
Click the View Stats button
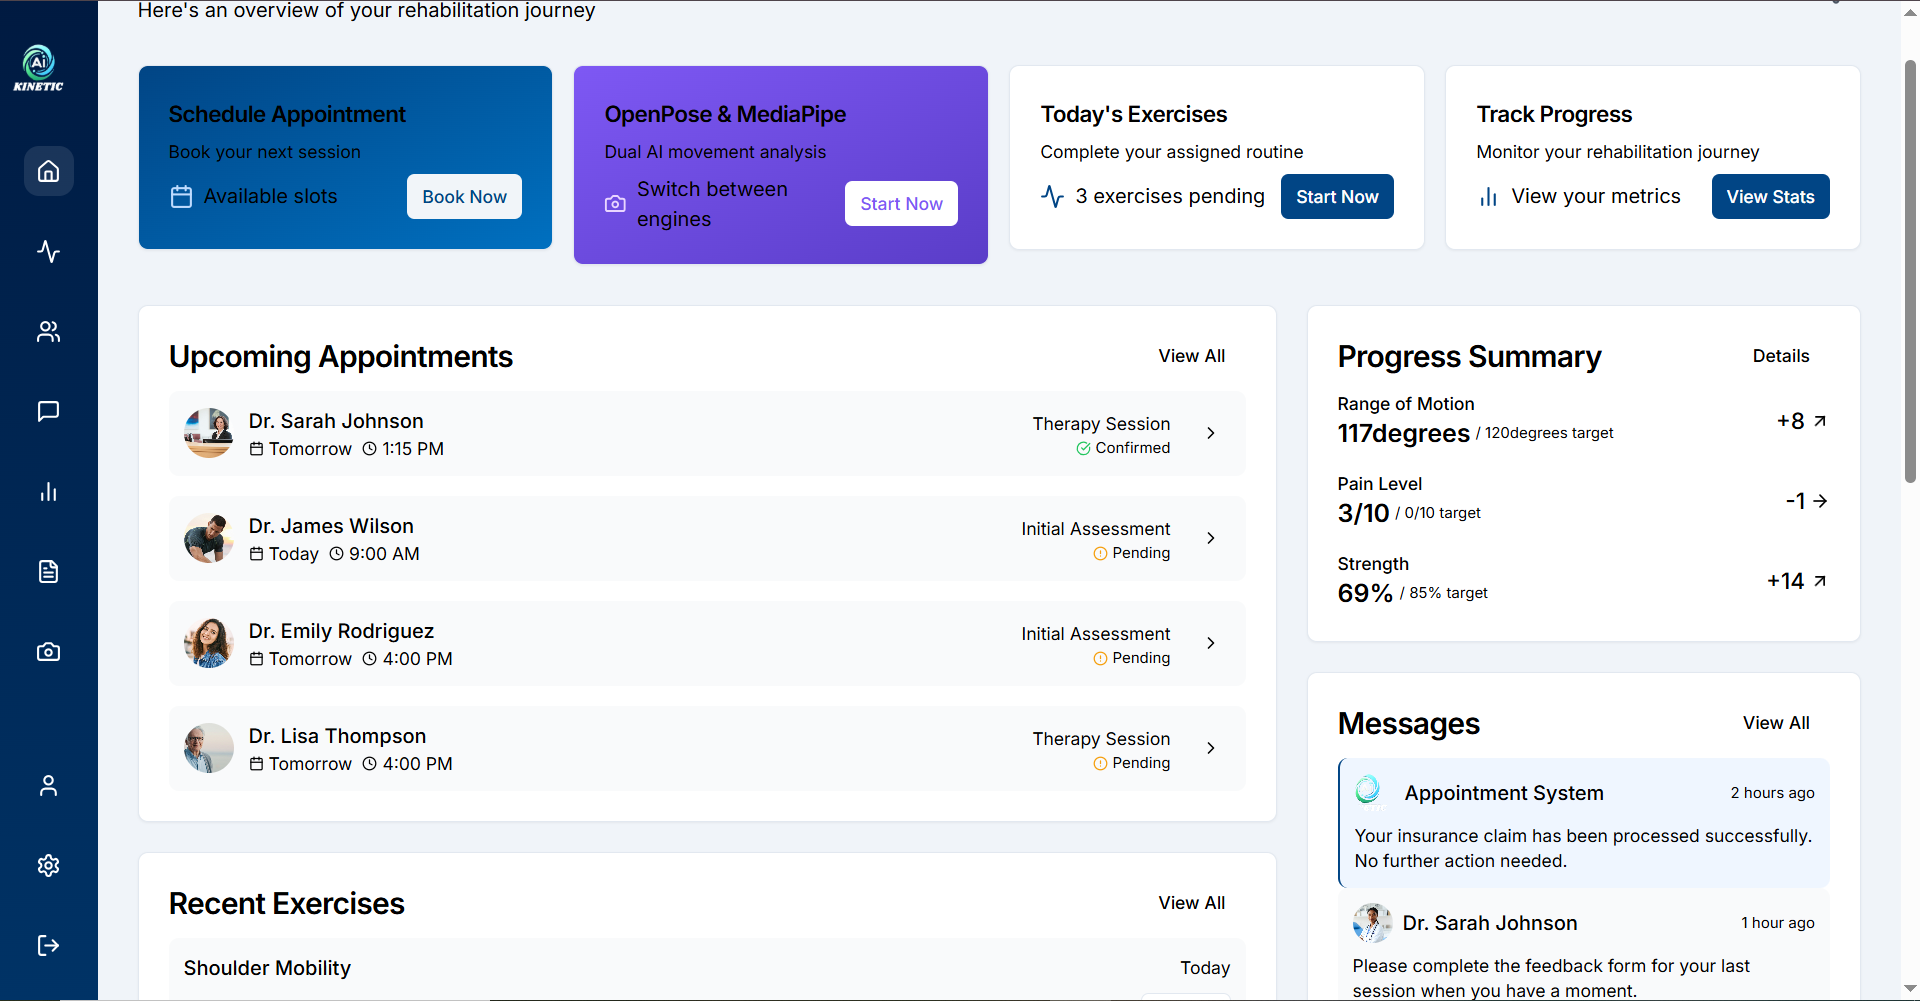(x=1770, y=197)
